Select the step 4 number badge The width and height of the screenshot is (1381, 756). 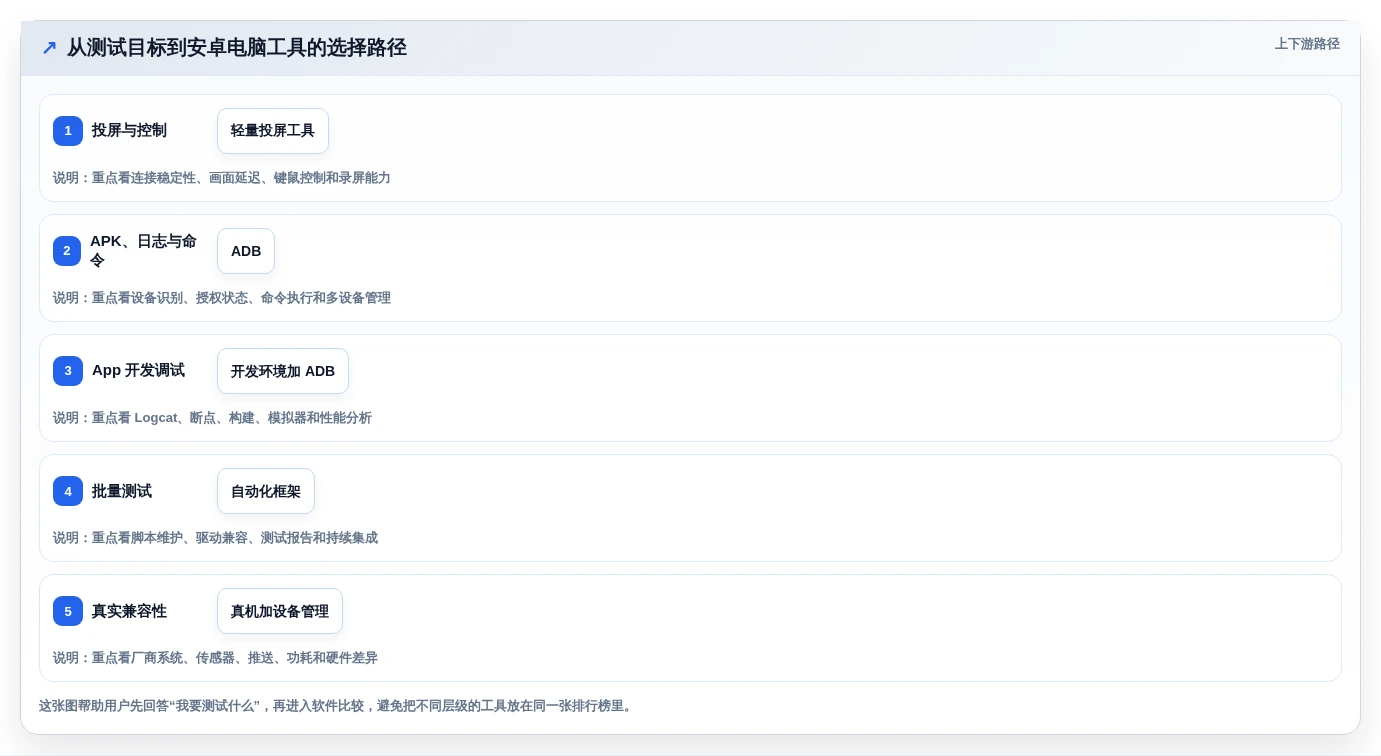tap(68, 491)
